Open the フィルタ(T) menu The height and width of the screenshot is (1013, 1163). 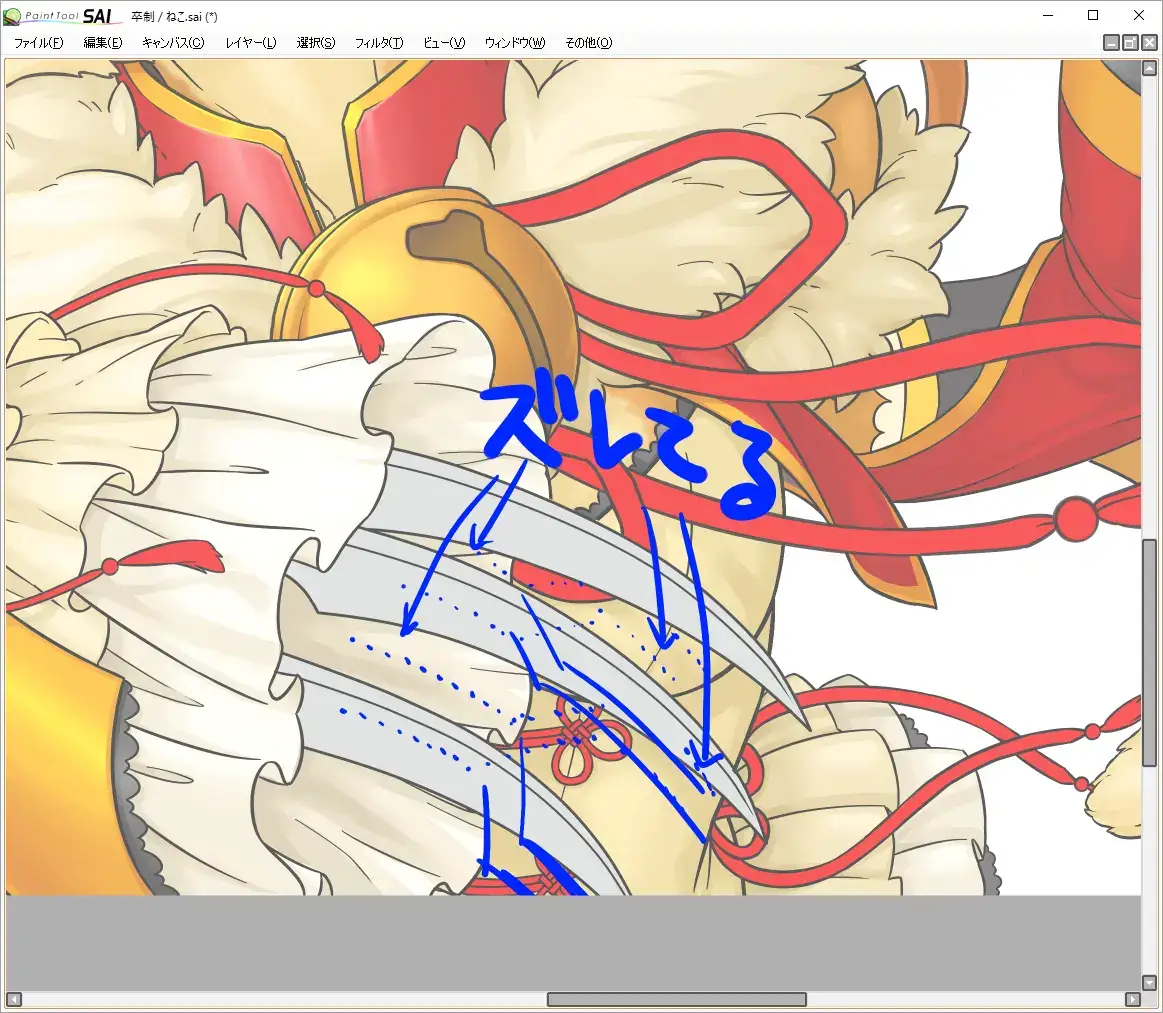[x=379, y=43]
